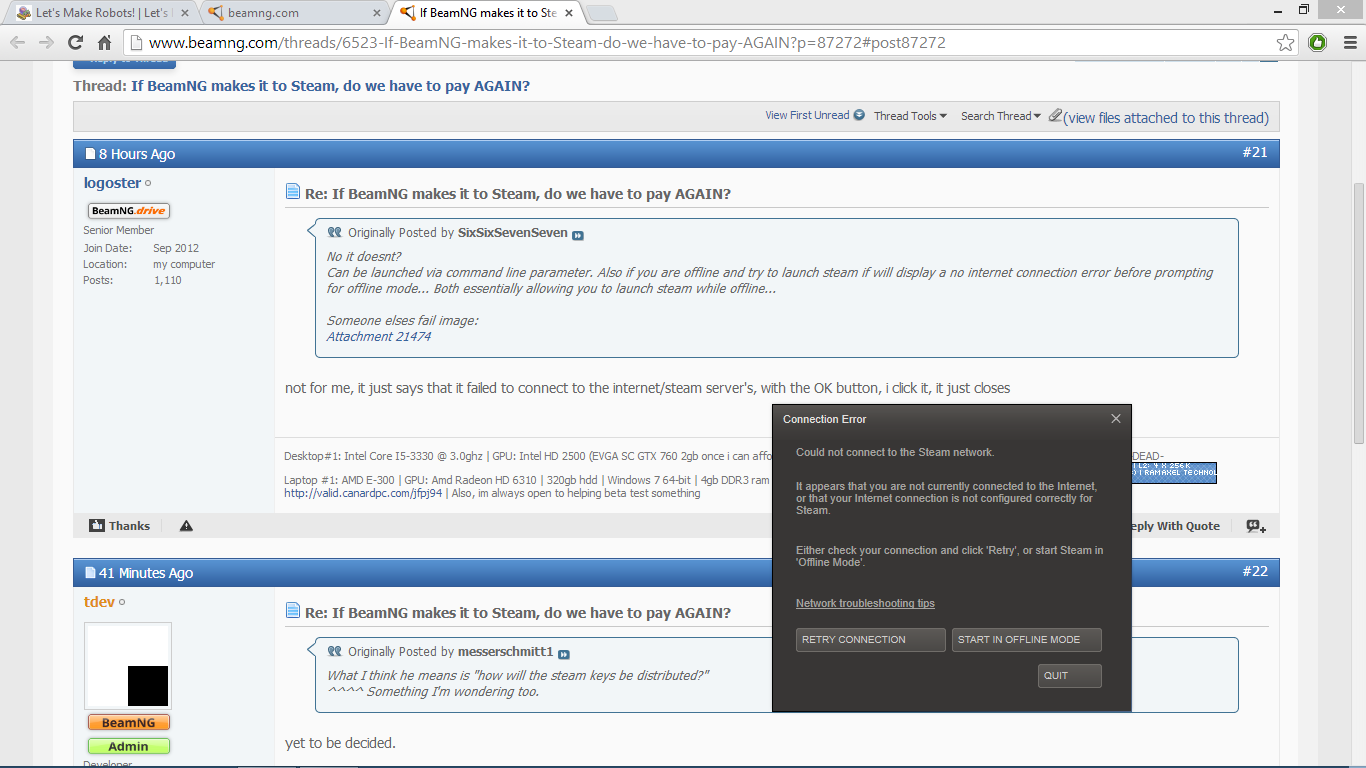This screenshot has height=768, width=1366.
Task: Click the scrollbar down arrow
Action: click(x=1358, y=760)
